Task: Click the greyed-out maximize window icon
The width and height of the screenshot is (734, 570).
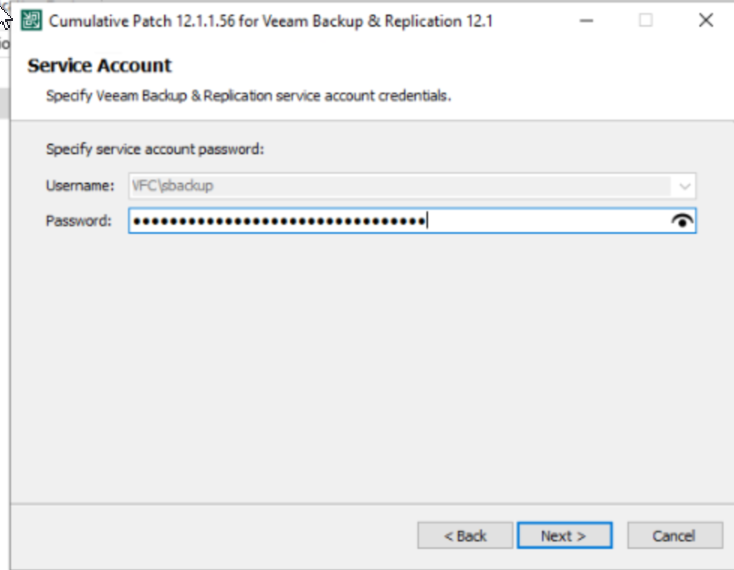Action: 646,21
